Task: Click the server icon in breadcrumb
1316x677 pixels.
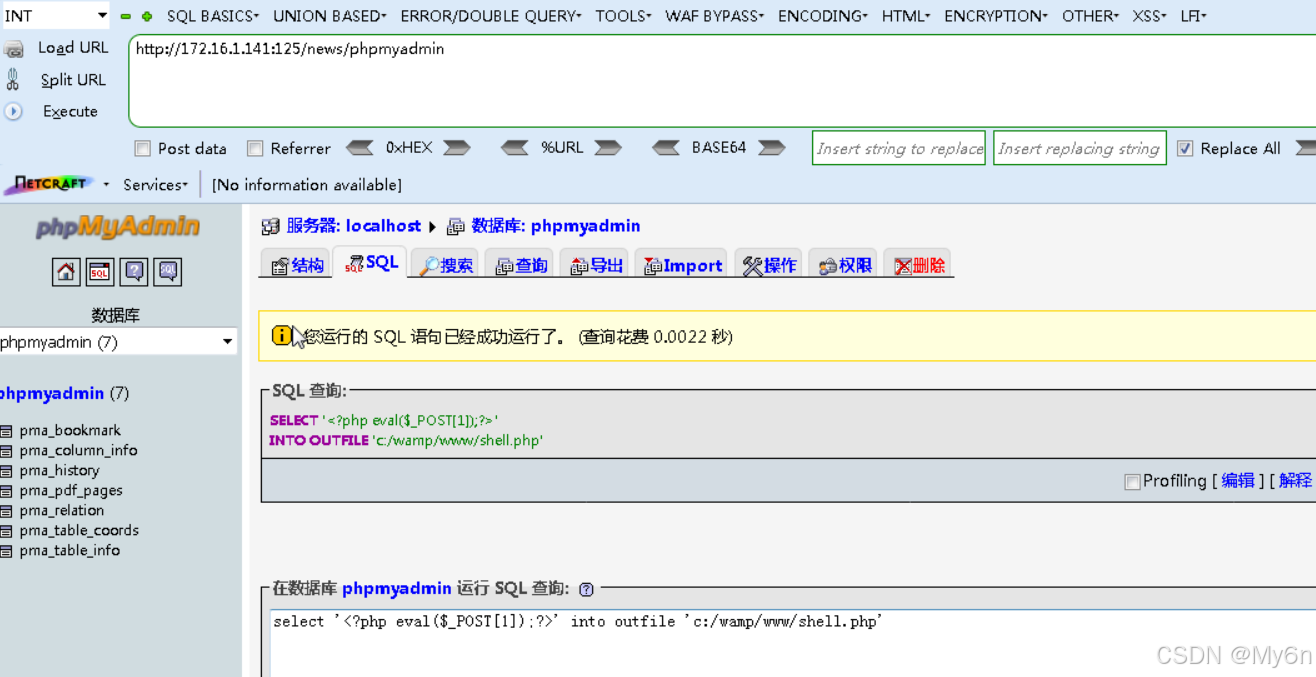Action: 270,227
